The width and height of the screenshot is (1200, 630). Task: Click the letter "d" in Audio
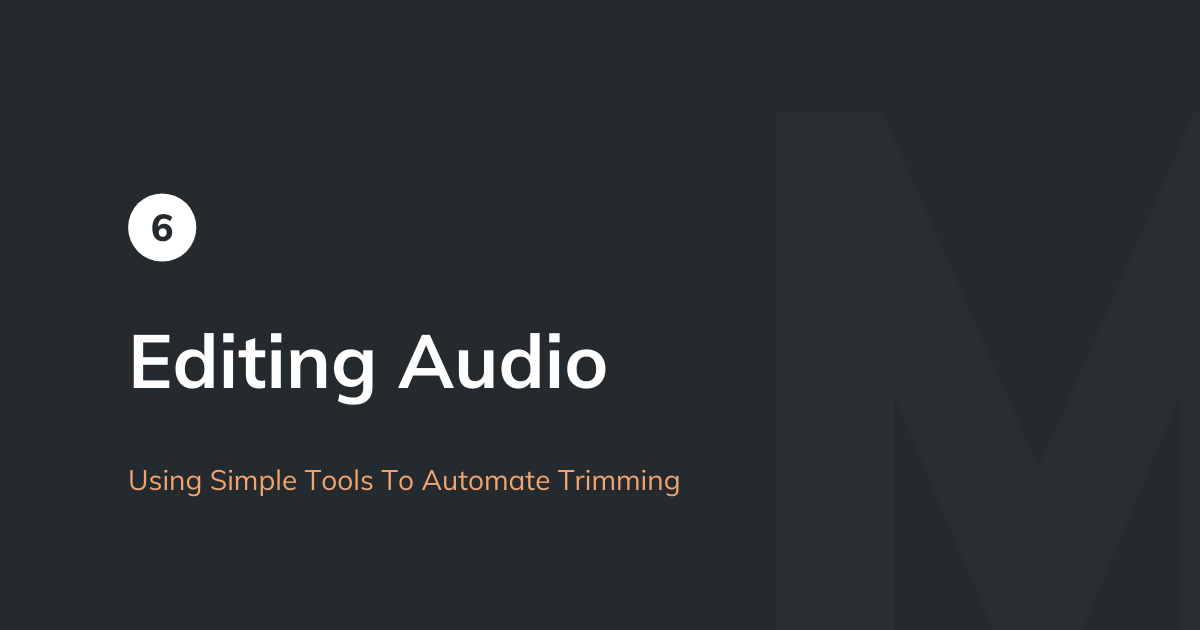point(520,361)
